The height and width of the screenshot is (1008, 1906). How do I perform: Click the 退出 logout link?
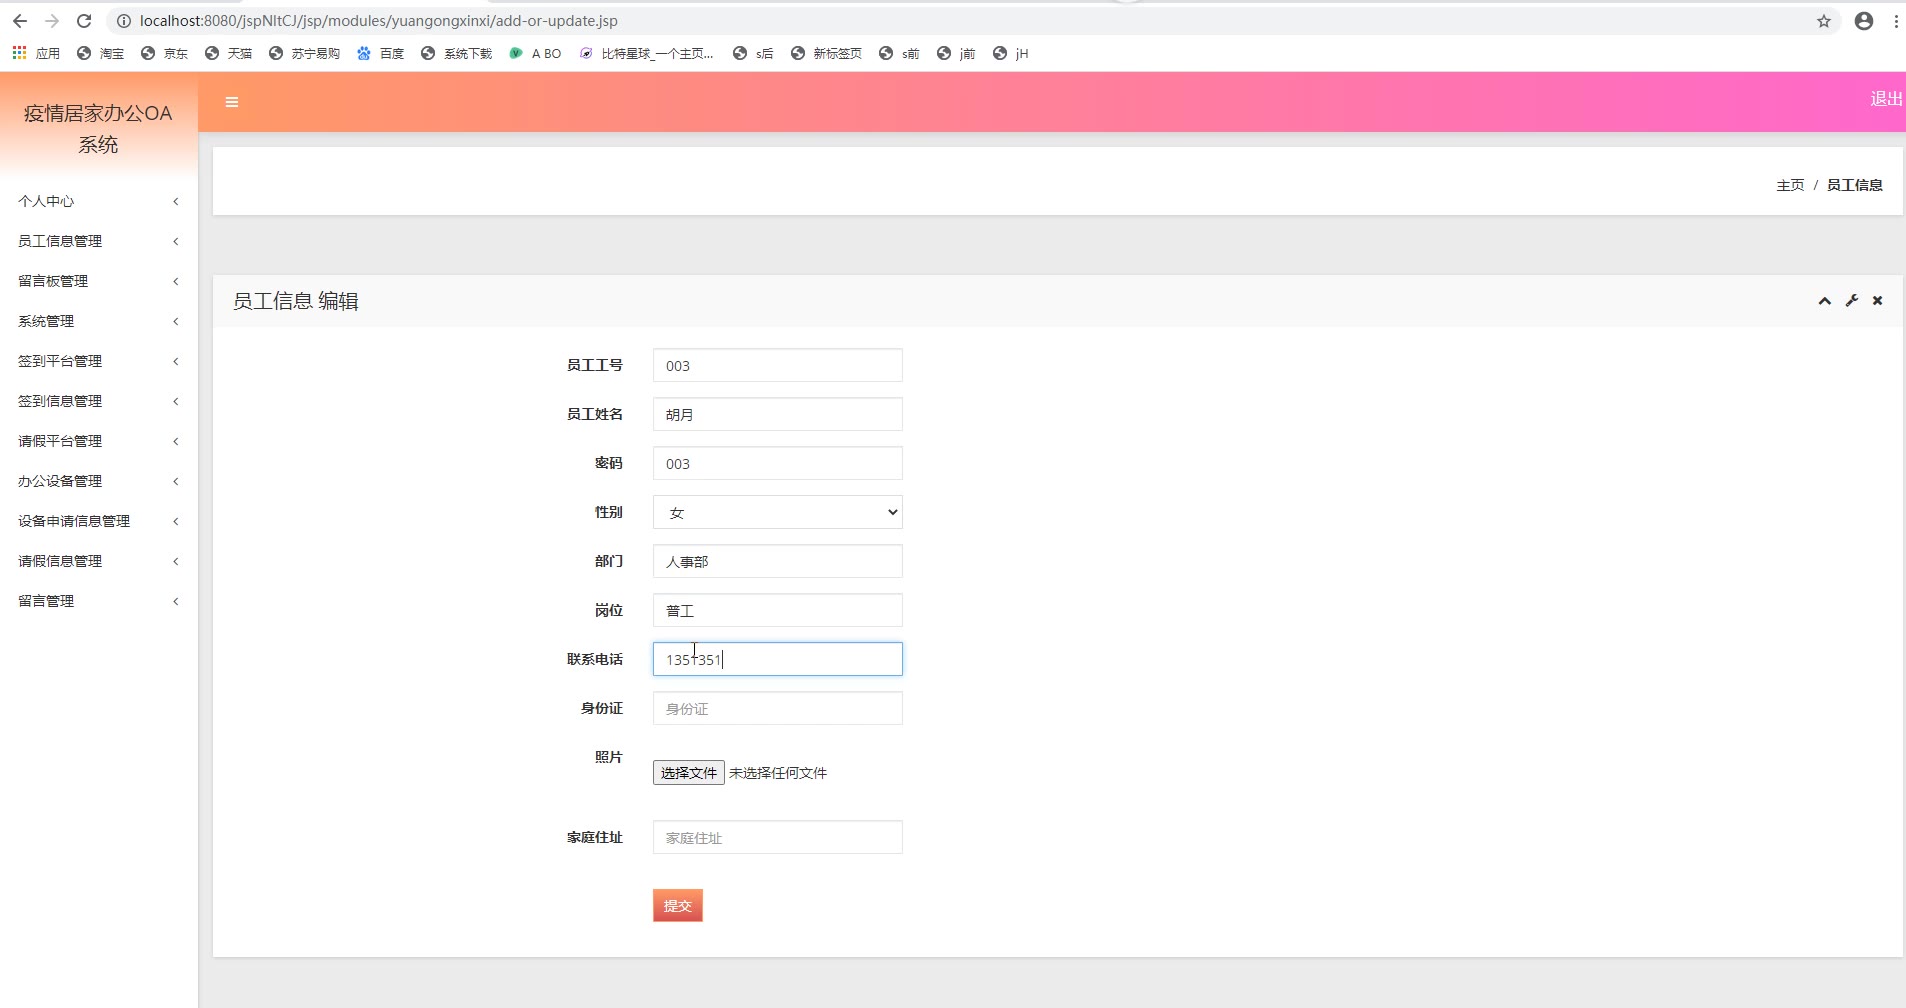coord(1886,99)
